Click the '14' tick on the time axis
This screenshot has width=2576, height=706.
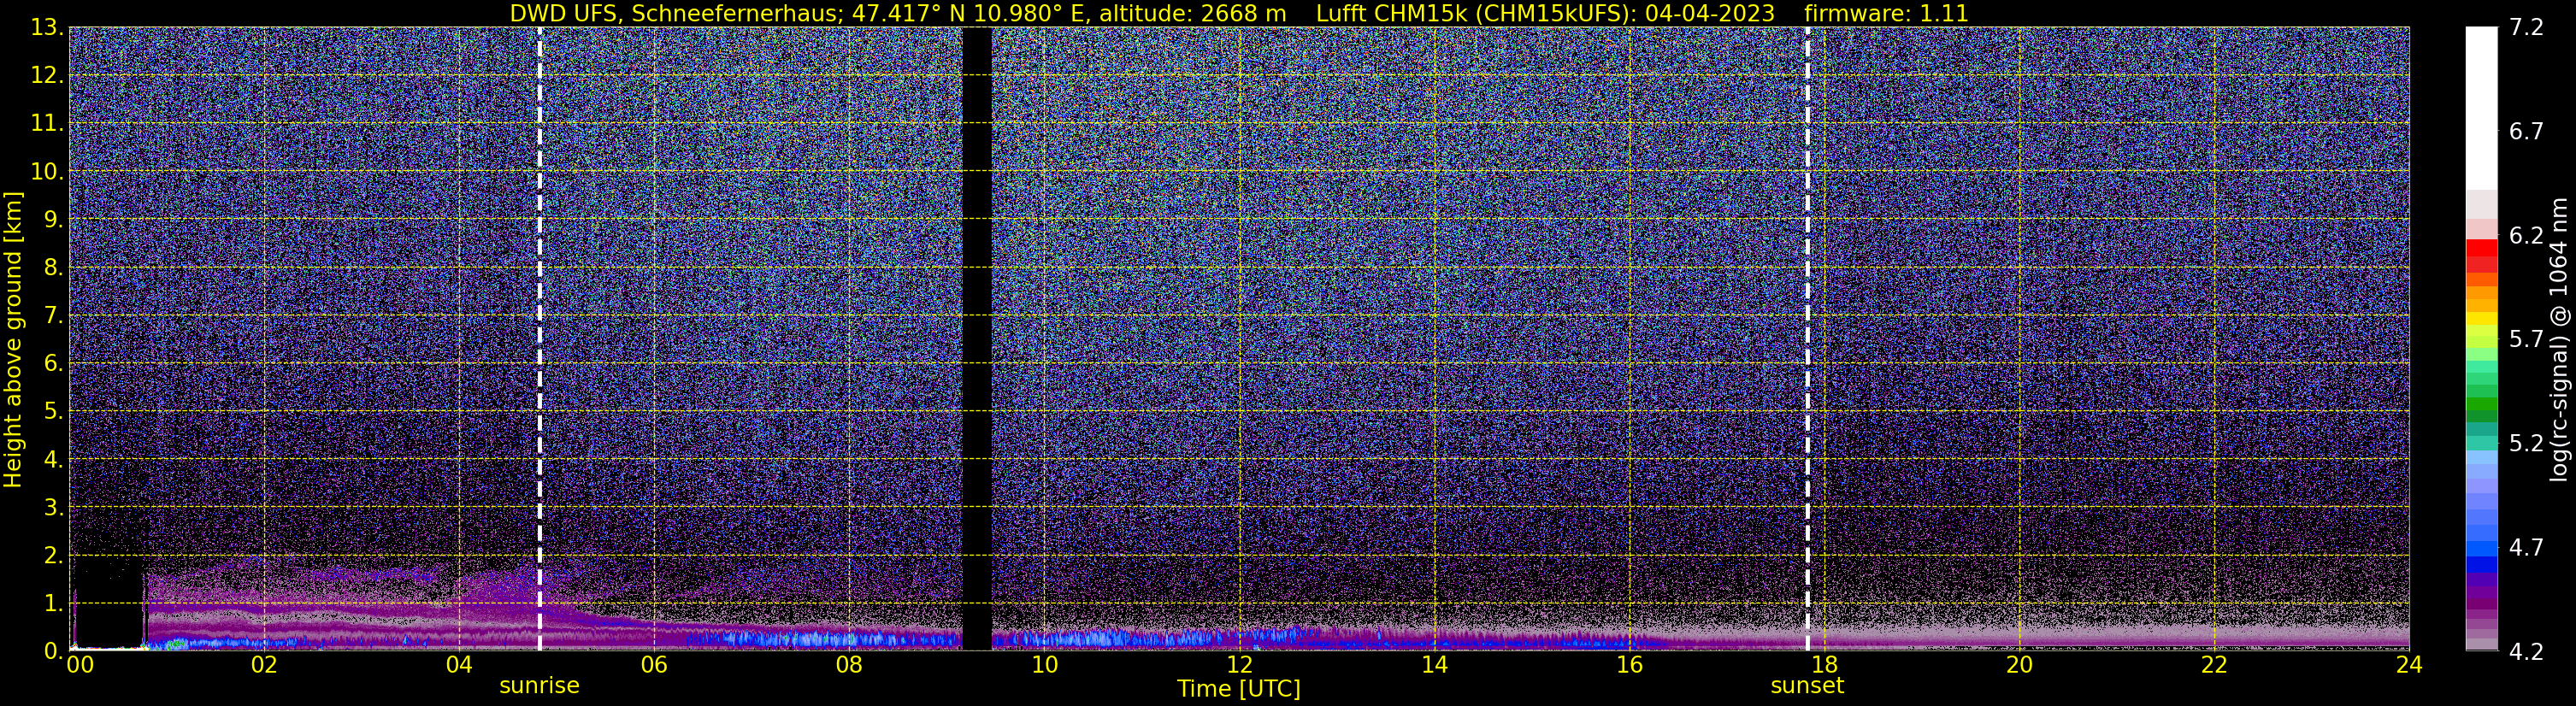click(1434, 665)
